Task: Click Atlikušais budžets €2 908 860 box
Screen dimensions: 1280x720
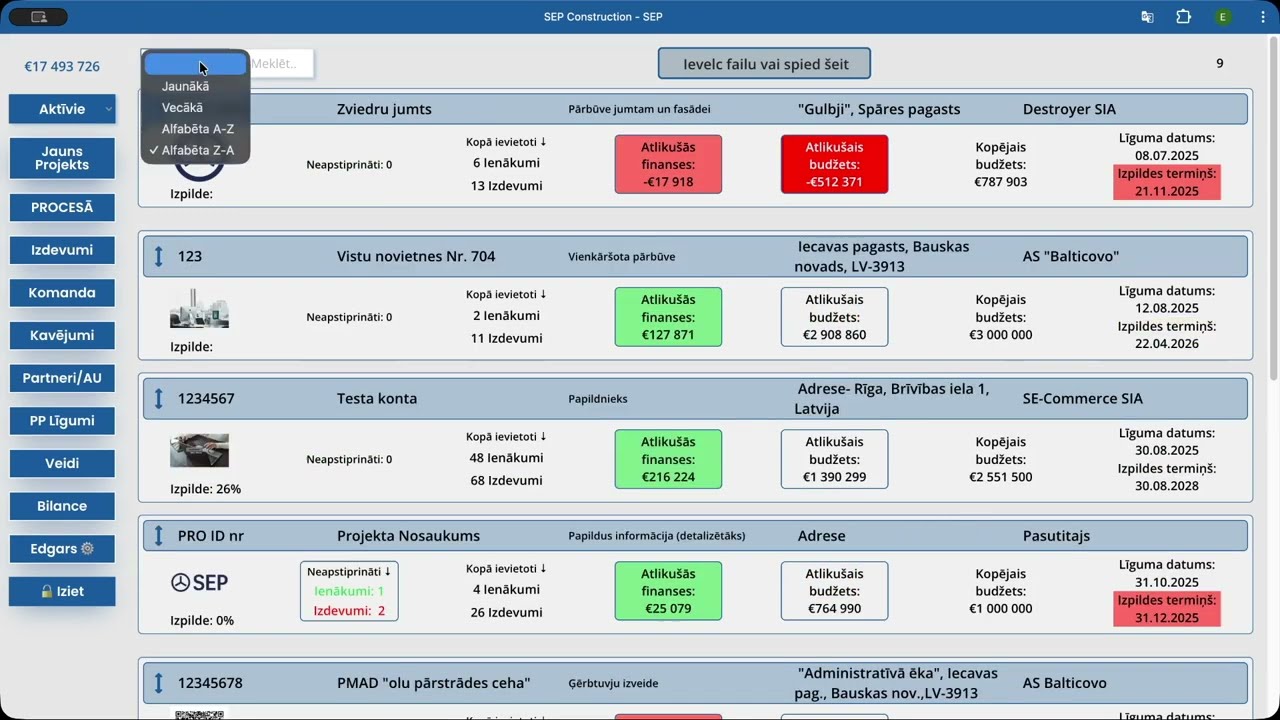Action: click(x=834, y=317)
